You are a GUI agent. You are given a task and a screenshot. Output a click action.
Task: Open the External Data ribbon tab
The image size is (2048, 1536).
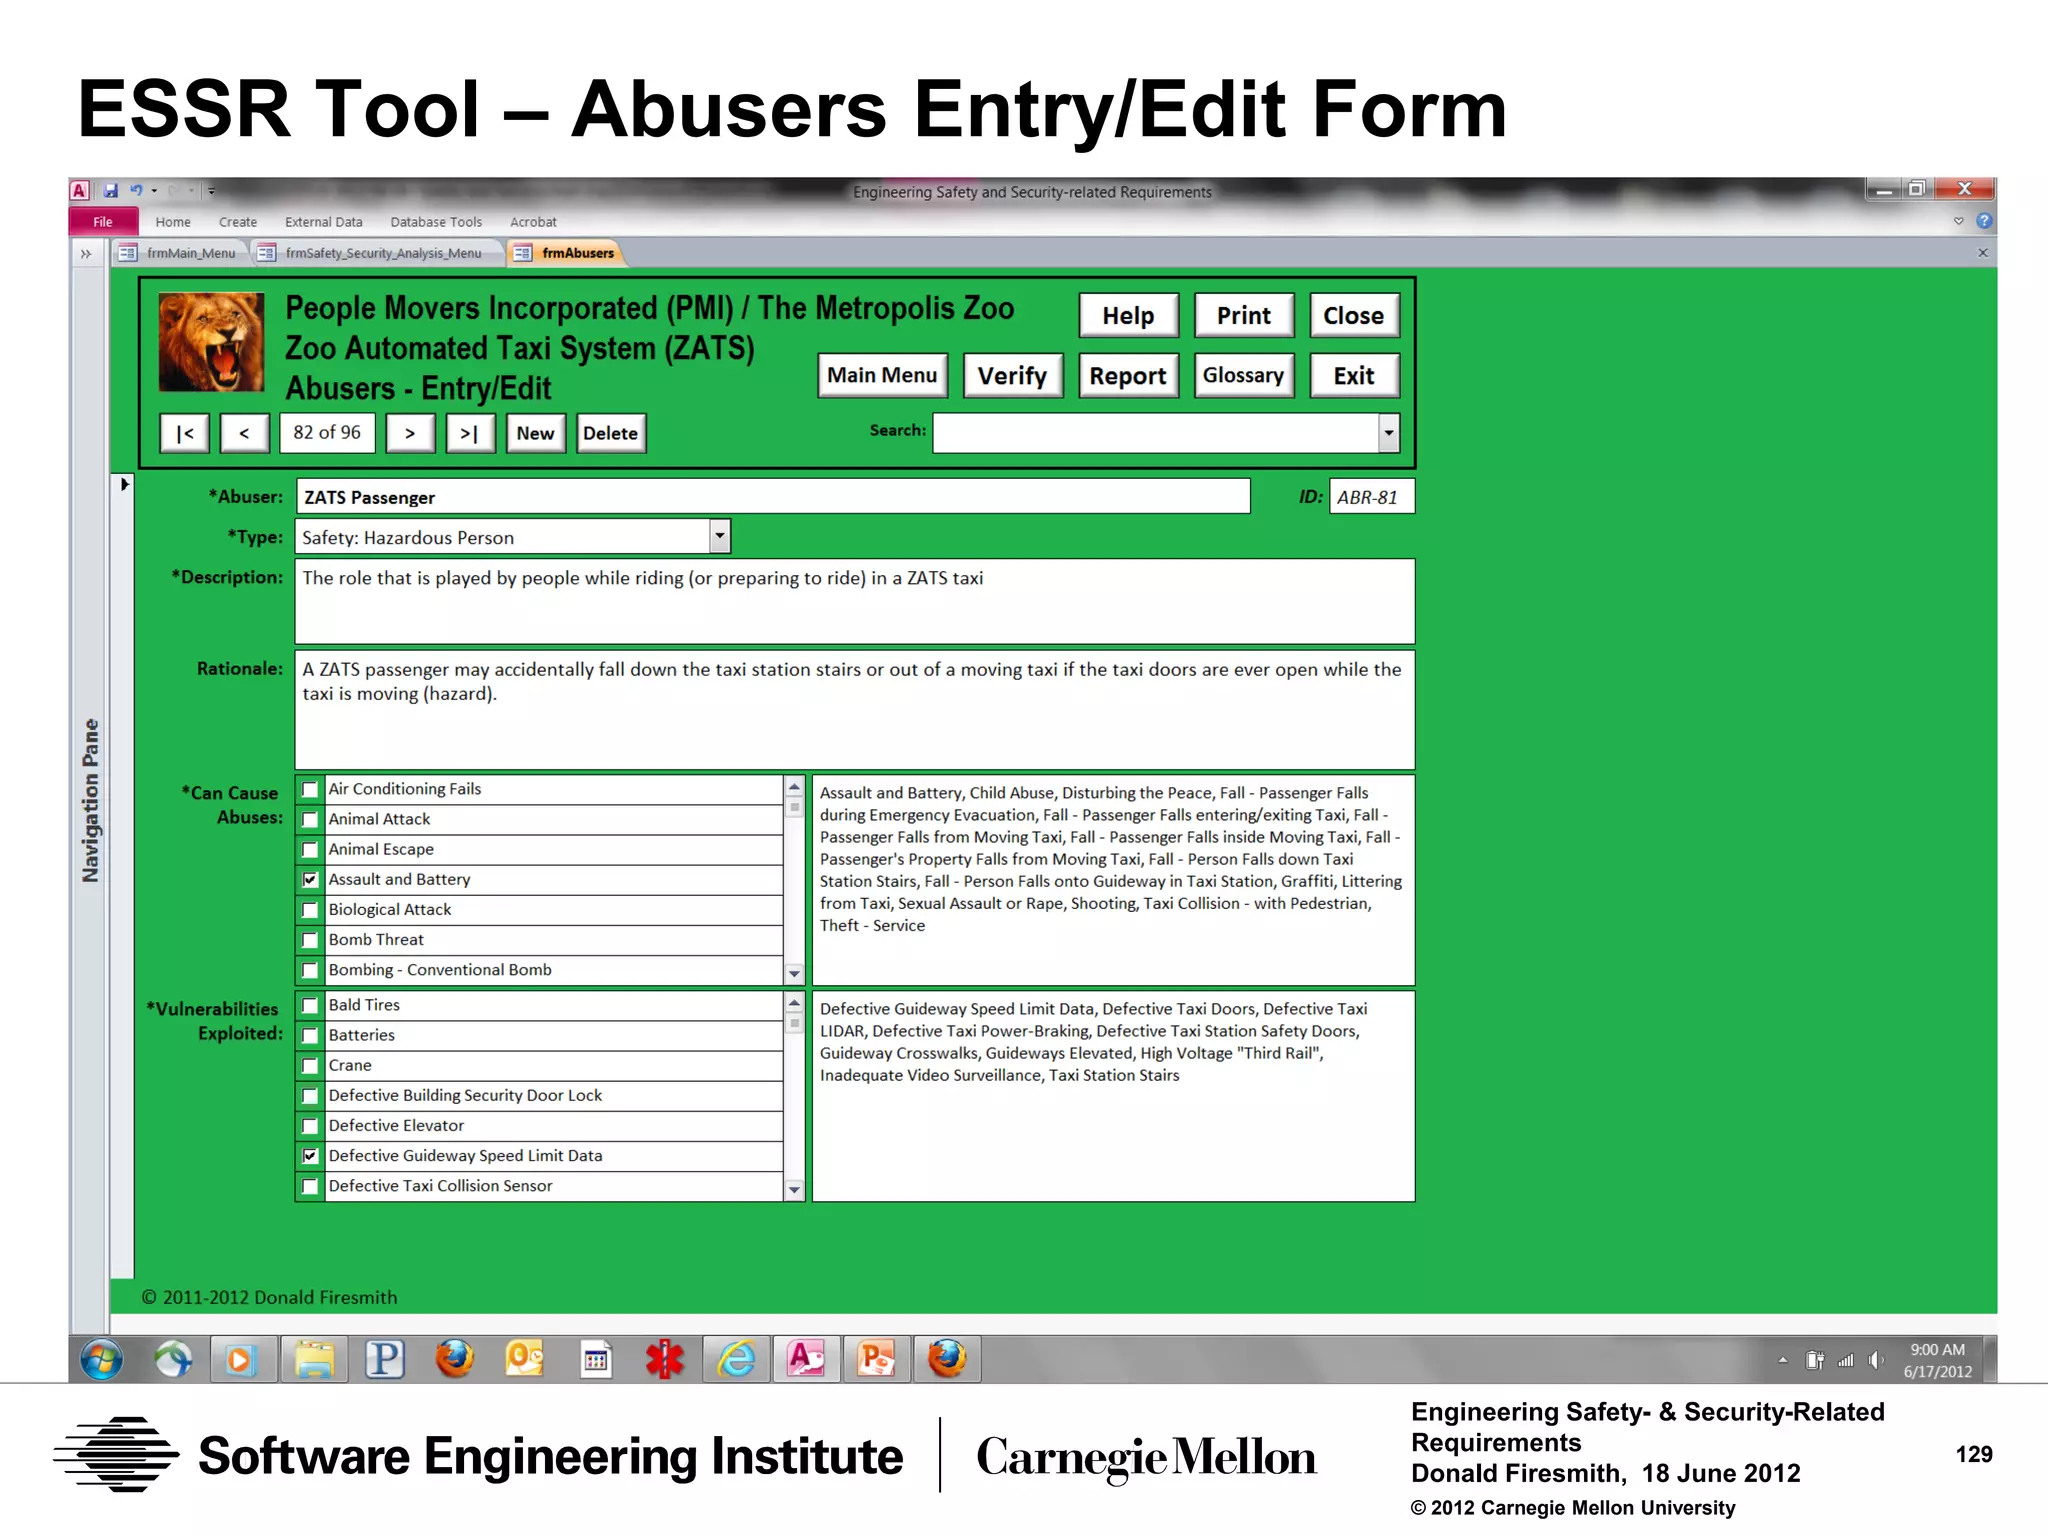coord(323,222)
